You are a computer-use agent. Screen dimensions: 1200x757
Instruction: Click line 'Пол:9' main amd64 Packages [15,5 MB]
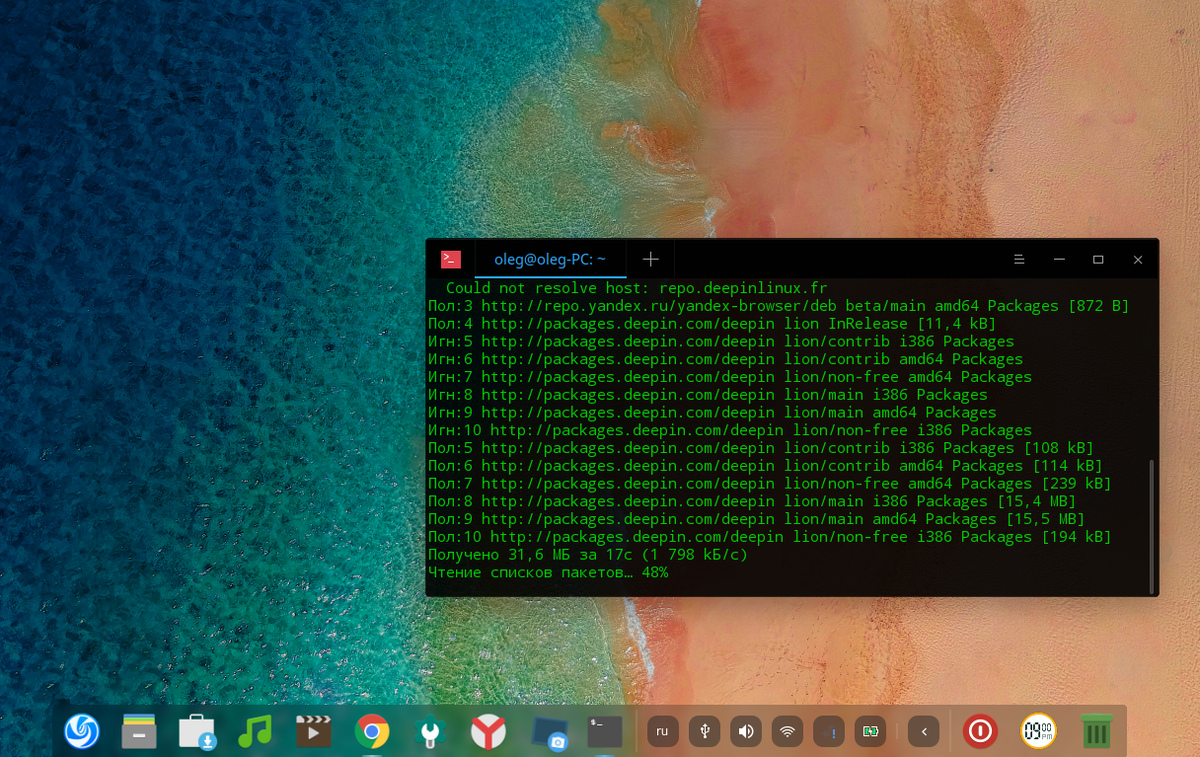(756, 519)
